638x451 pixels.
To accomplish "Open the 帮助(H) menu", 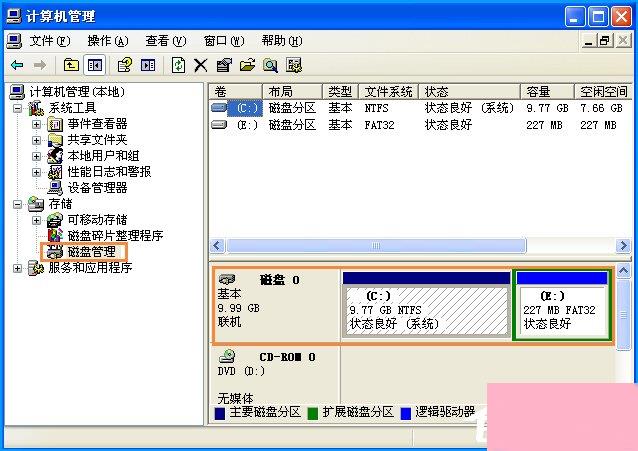I will (282, 41).
